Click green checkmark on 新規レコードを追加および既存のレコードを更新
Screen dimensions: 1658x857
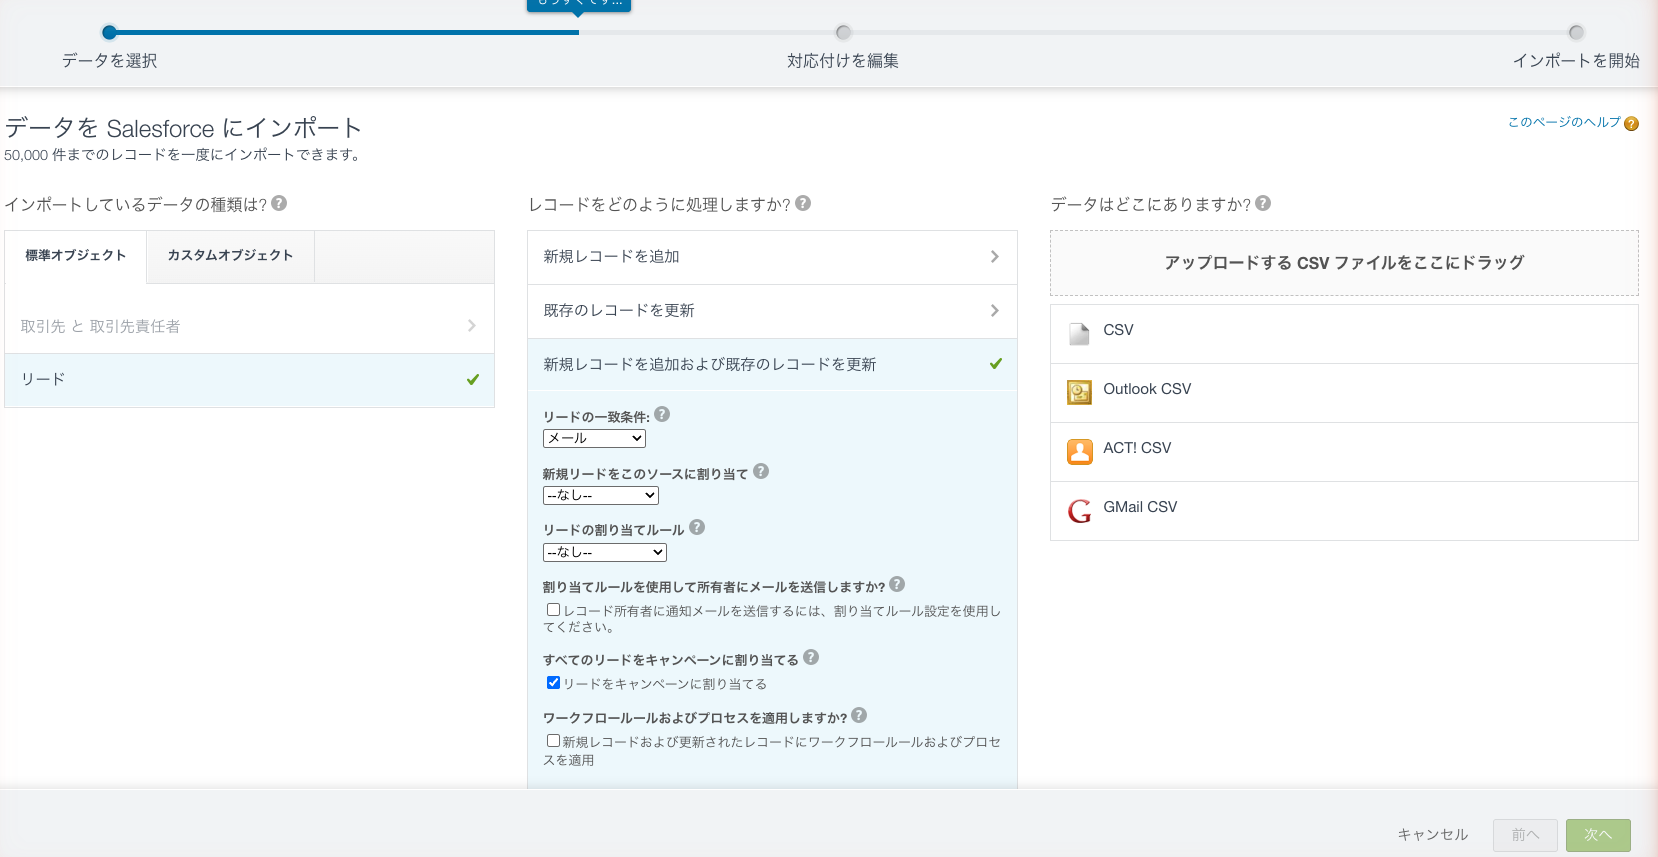pos(995,363)
